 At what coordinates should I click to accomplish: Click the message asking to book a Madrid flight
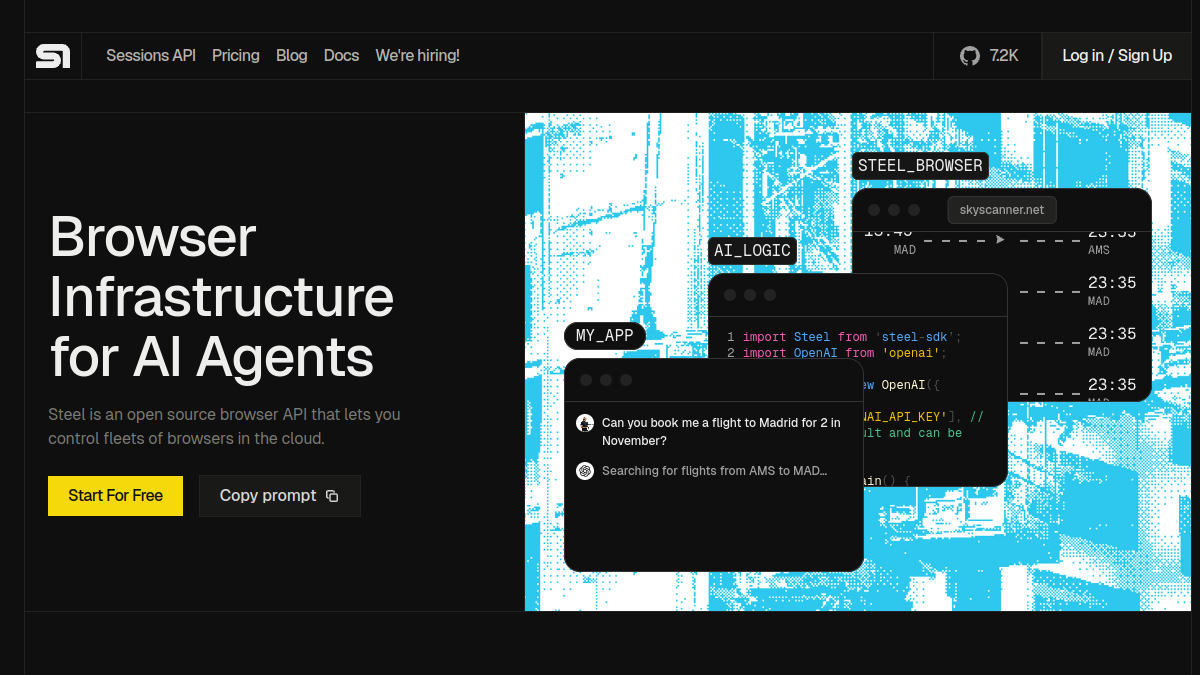coord(721,432)
